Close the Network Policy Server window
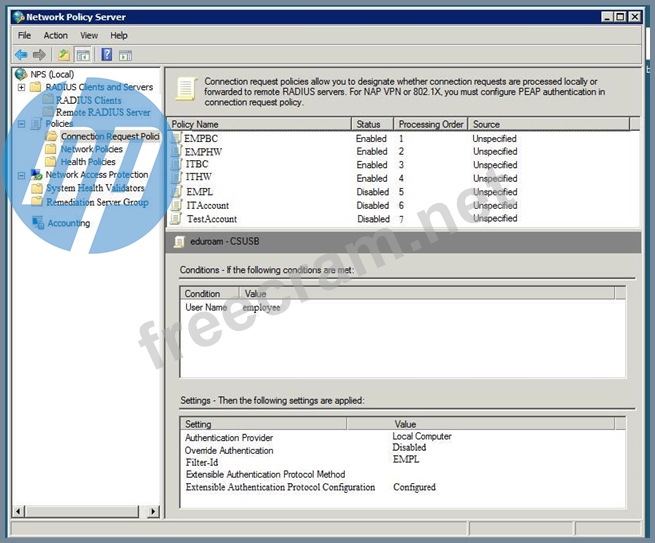655x543 pixels. click(x=635, y=17)
